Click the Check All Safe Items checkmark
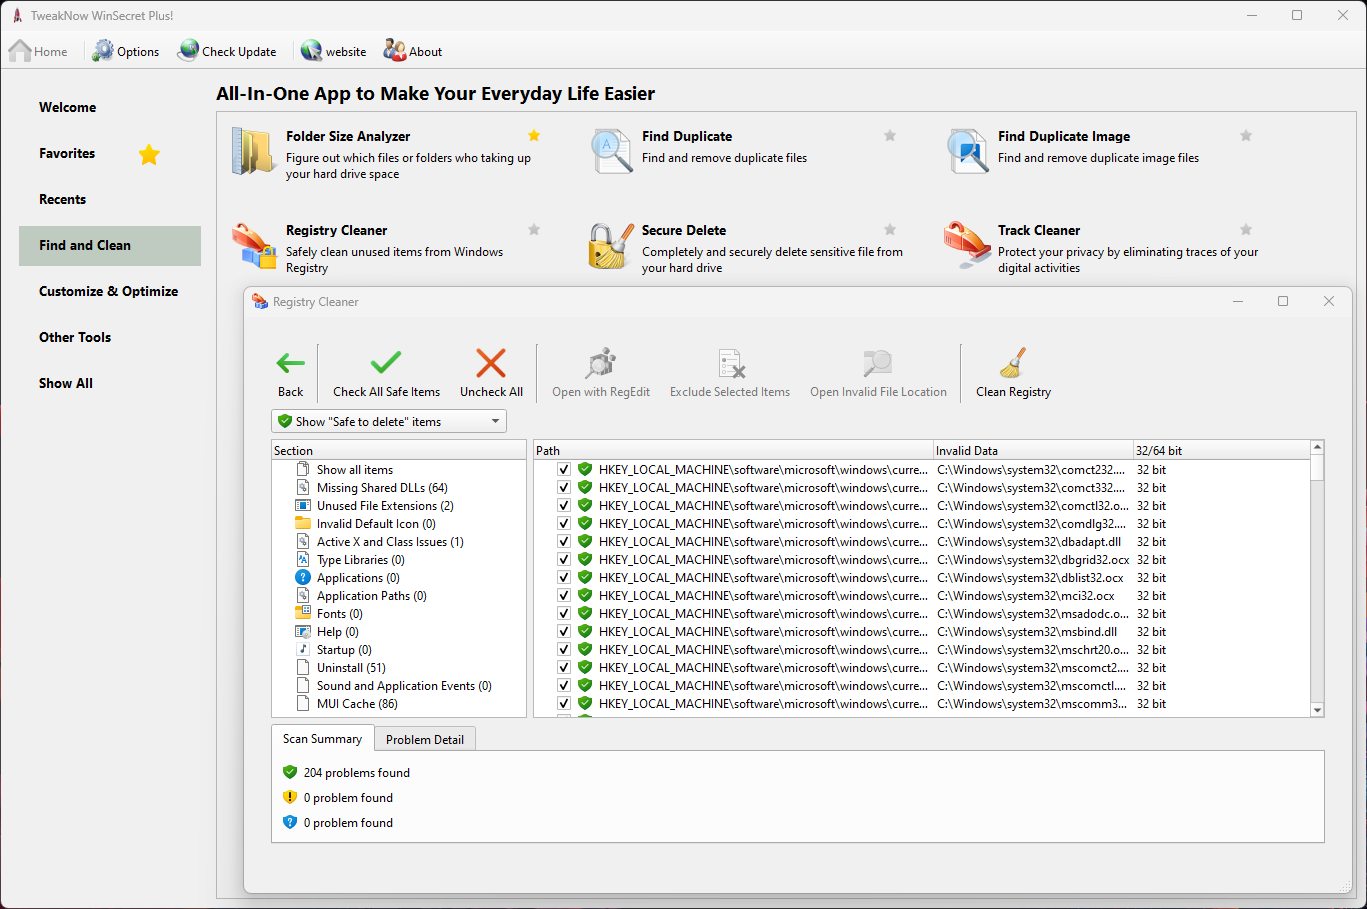The width and height of the screenshot is (1367, 909). [x=386, y=362]
